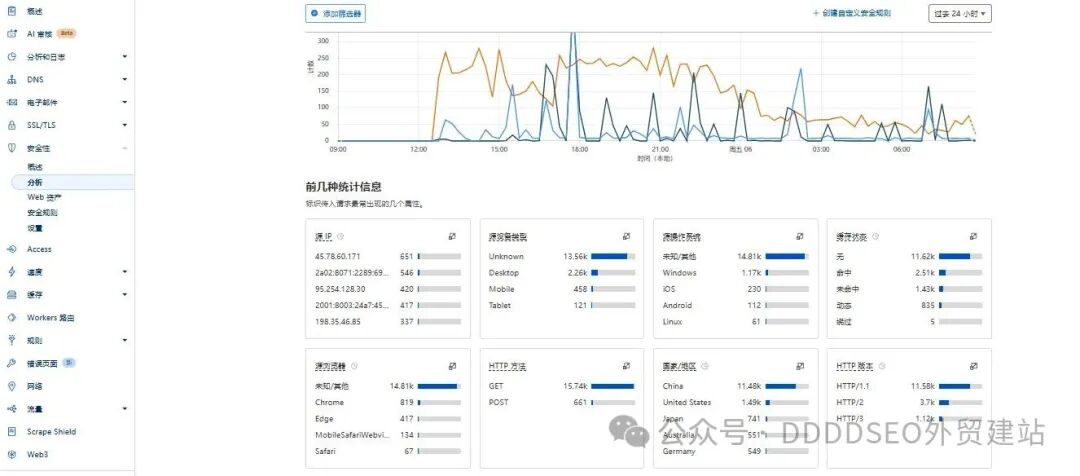Viewport: 1080px width, 476px height.
Task: Click the Scrape Shield icon
Action: tap(12, 432)
